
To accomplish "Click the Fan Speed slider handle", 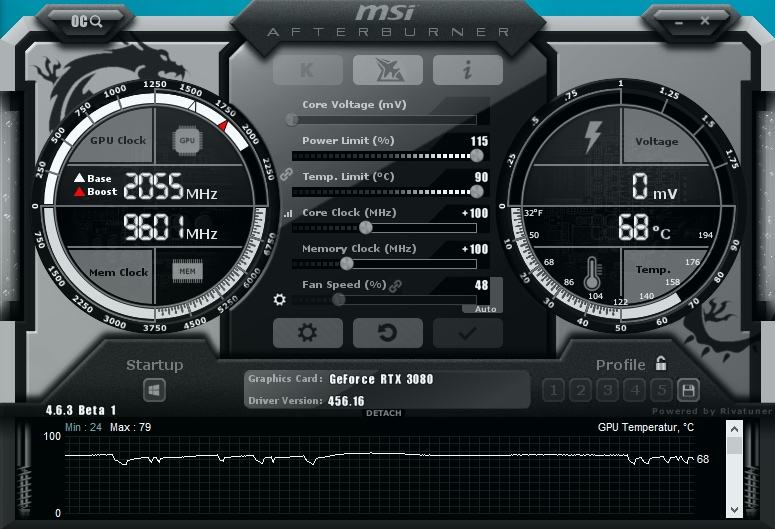I will click(x=339, y=299).
